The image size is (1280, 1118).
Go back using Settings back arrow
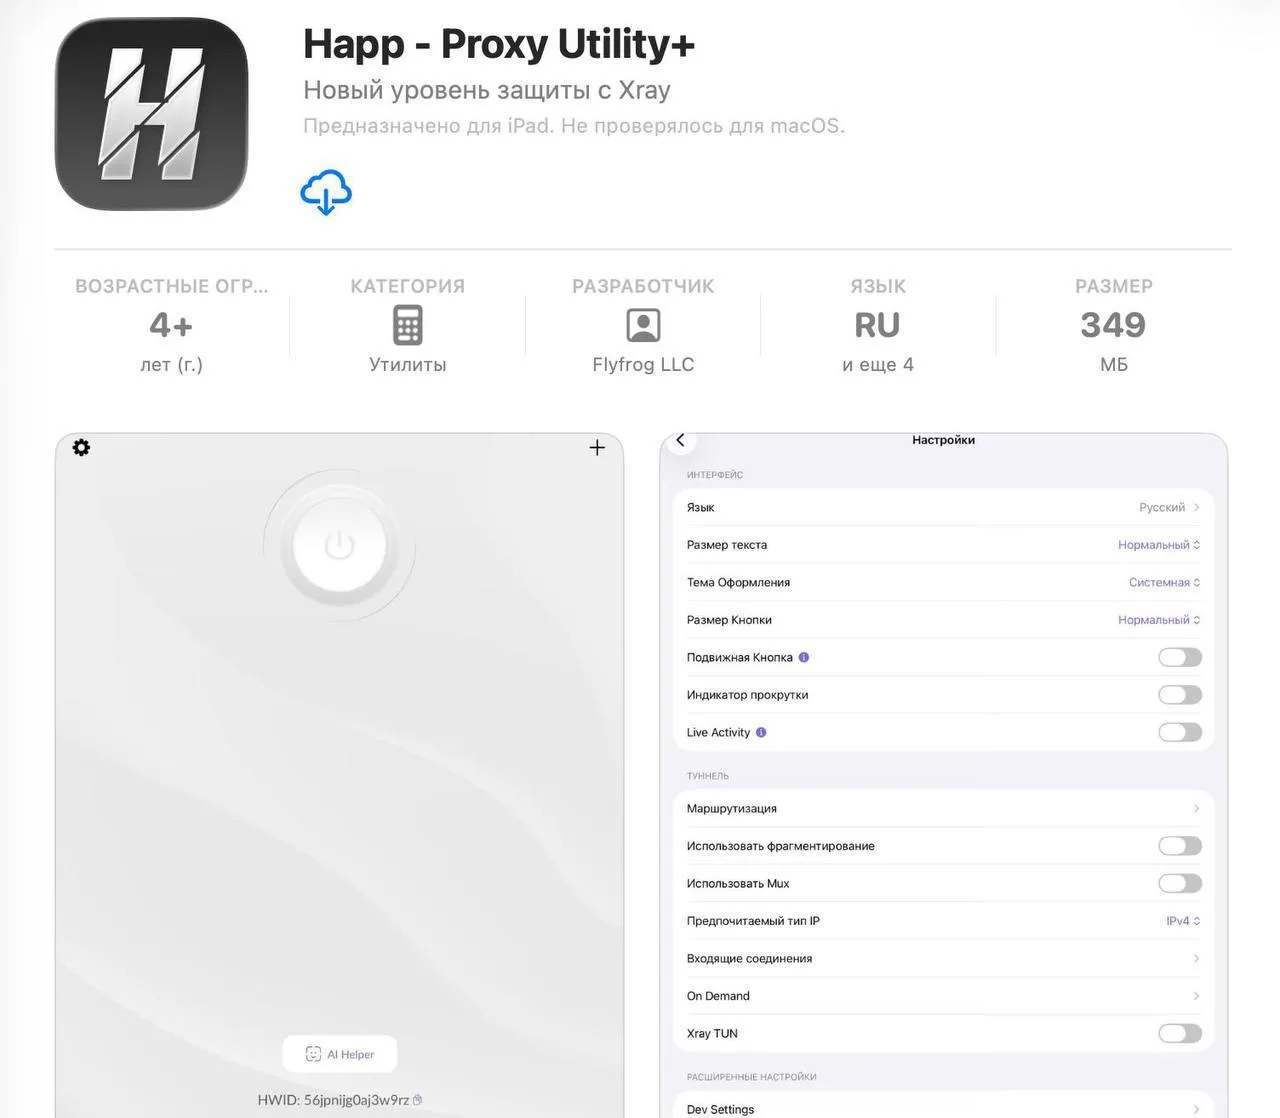680,440
